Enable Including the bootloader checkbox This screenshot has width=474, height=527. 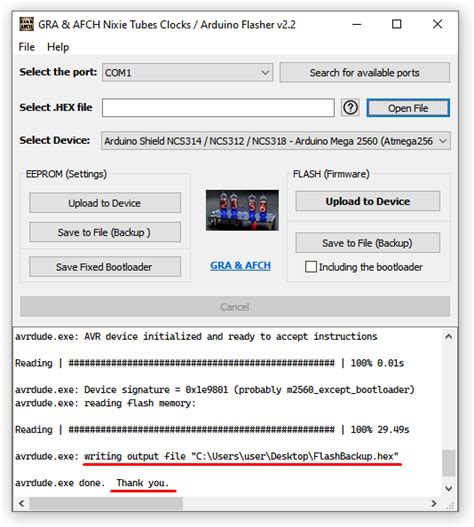pos(311,267)
